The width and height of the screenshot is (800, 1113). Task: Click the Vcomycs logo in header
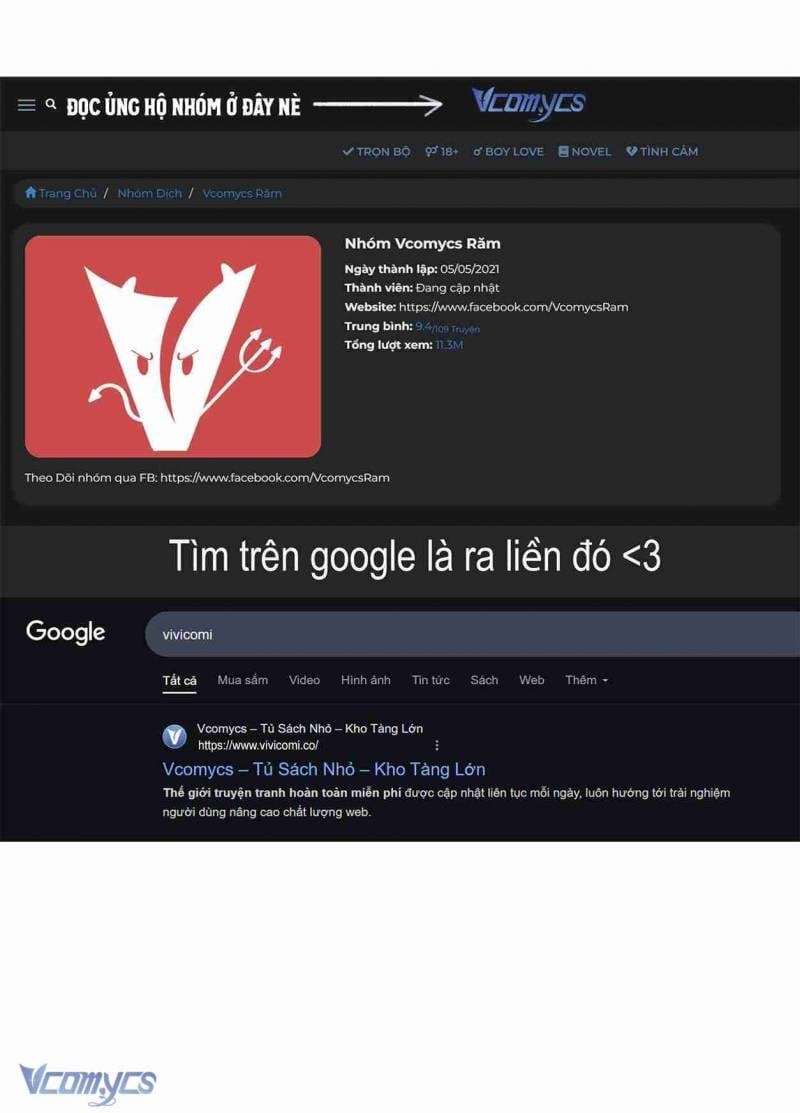(529, 104)
